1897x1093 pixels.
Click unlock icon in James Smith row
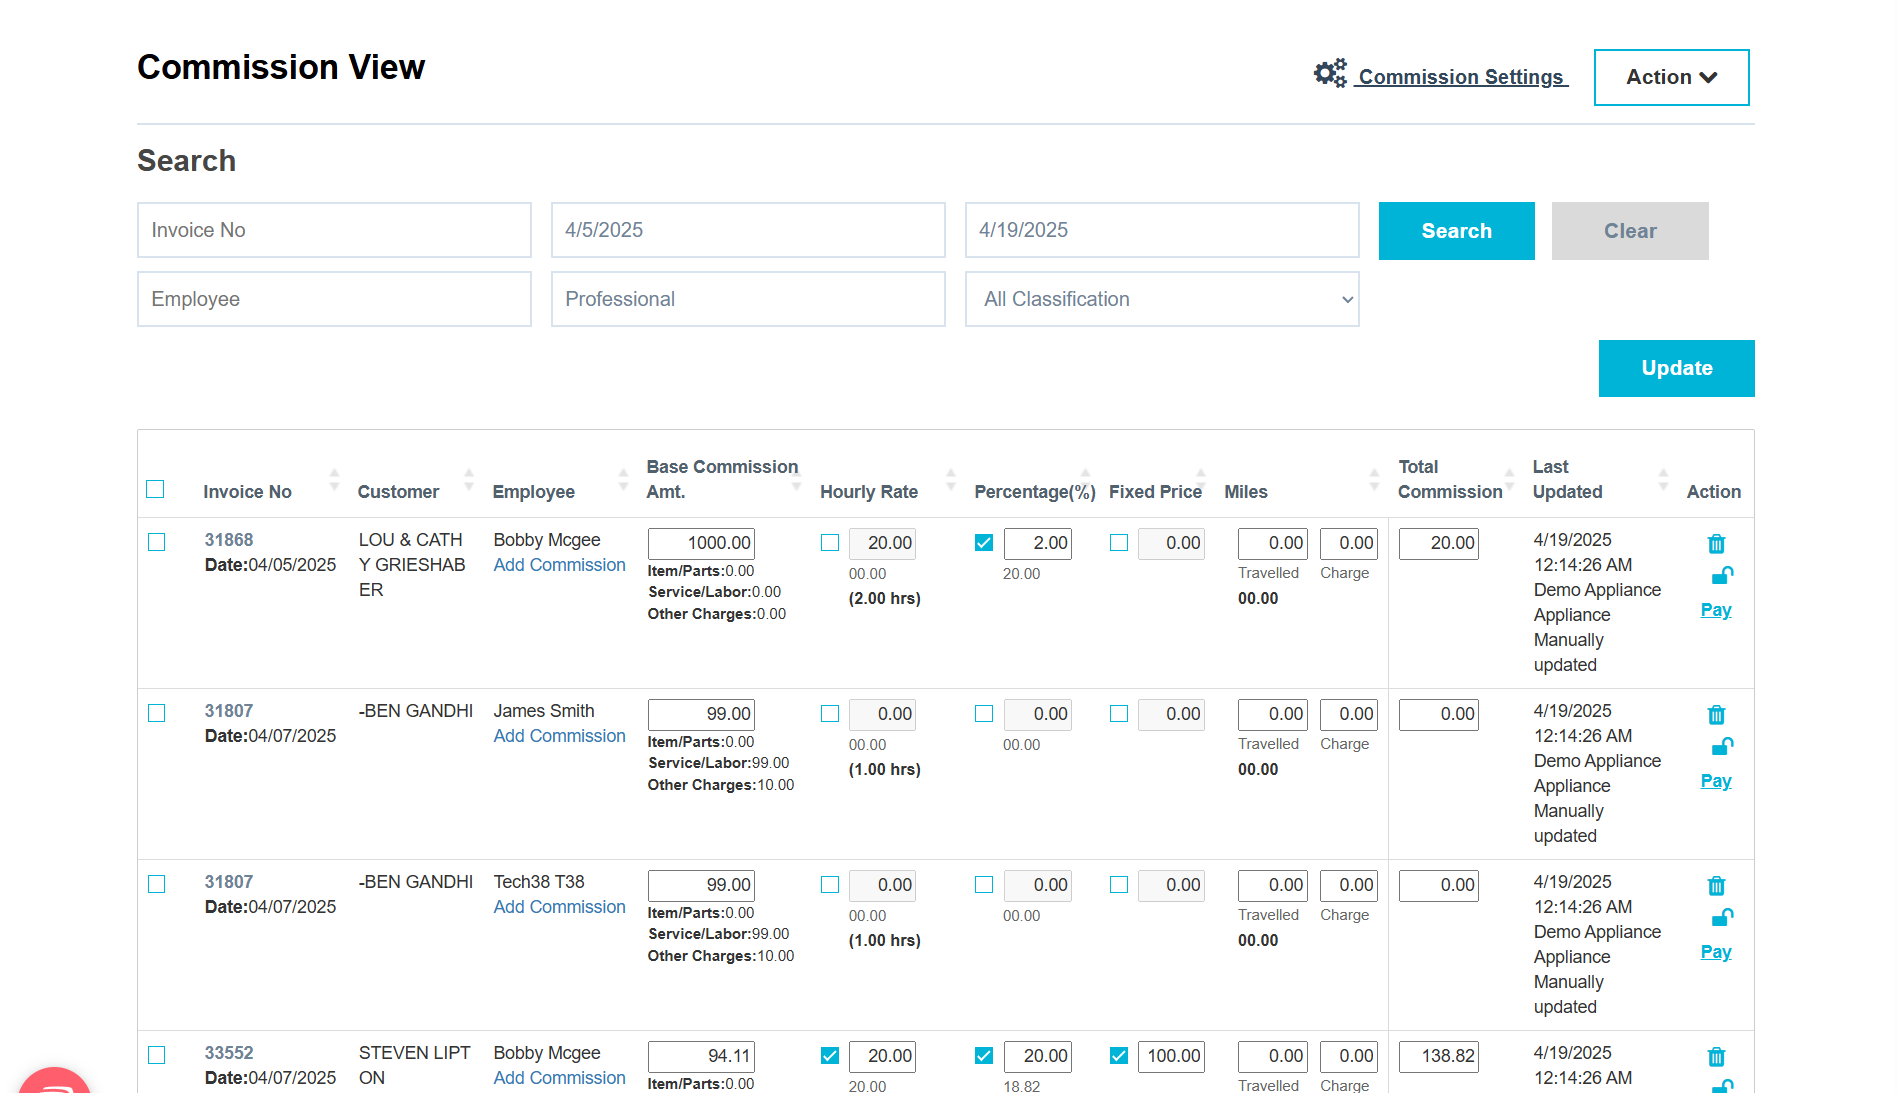pos(1722,747)
